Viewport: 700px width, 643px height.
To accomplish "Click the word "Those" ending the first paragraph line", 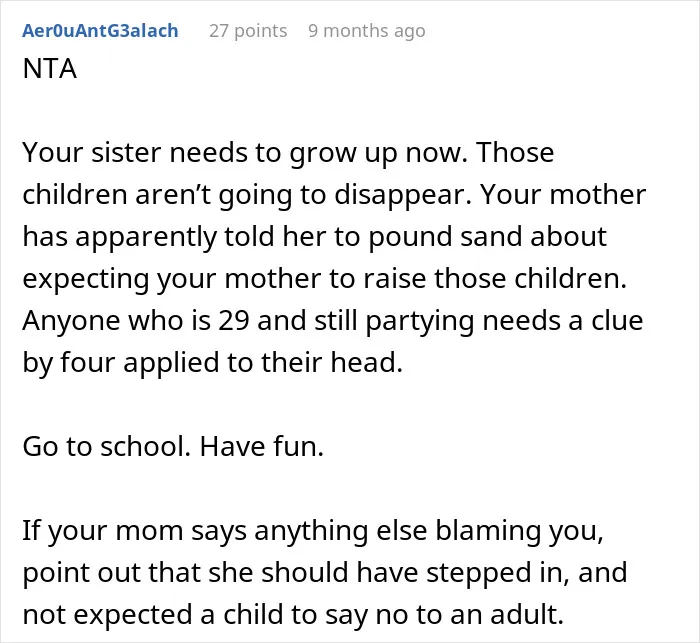I will click(516, 153).
